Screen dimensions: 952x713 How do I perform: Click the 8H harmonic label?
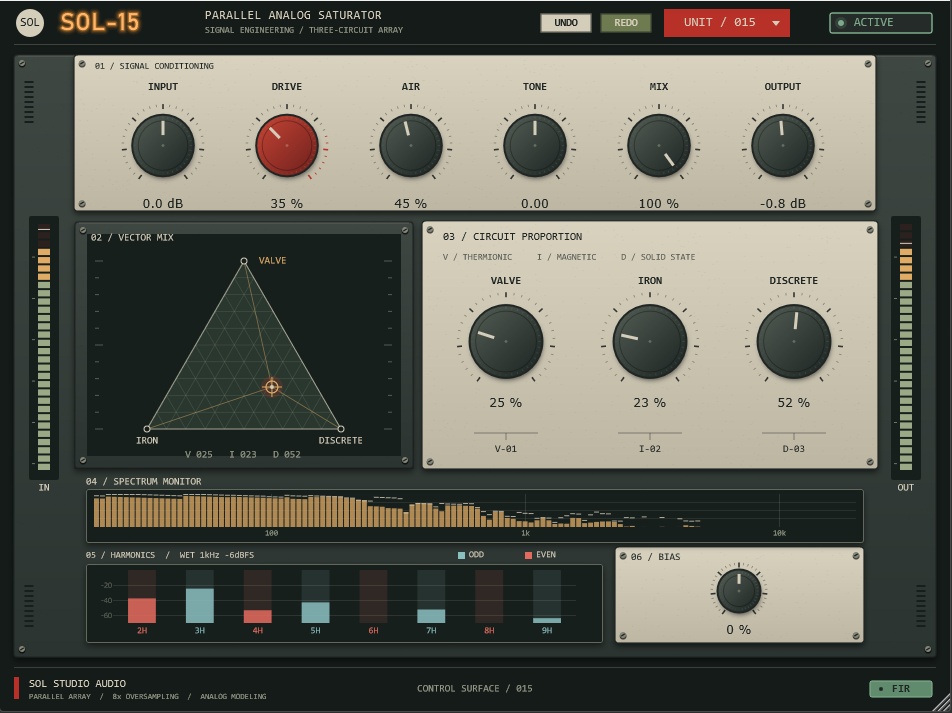pos(489,631)
